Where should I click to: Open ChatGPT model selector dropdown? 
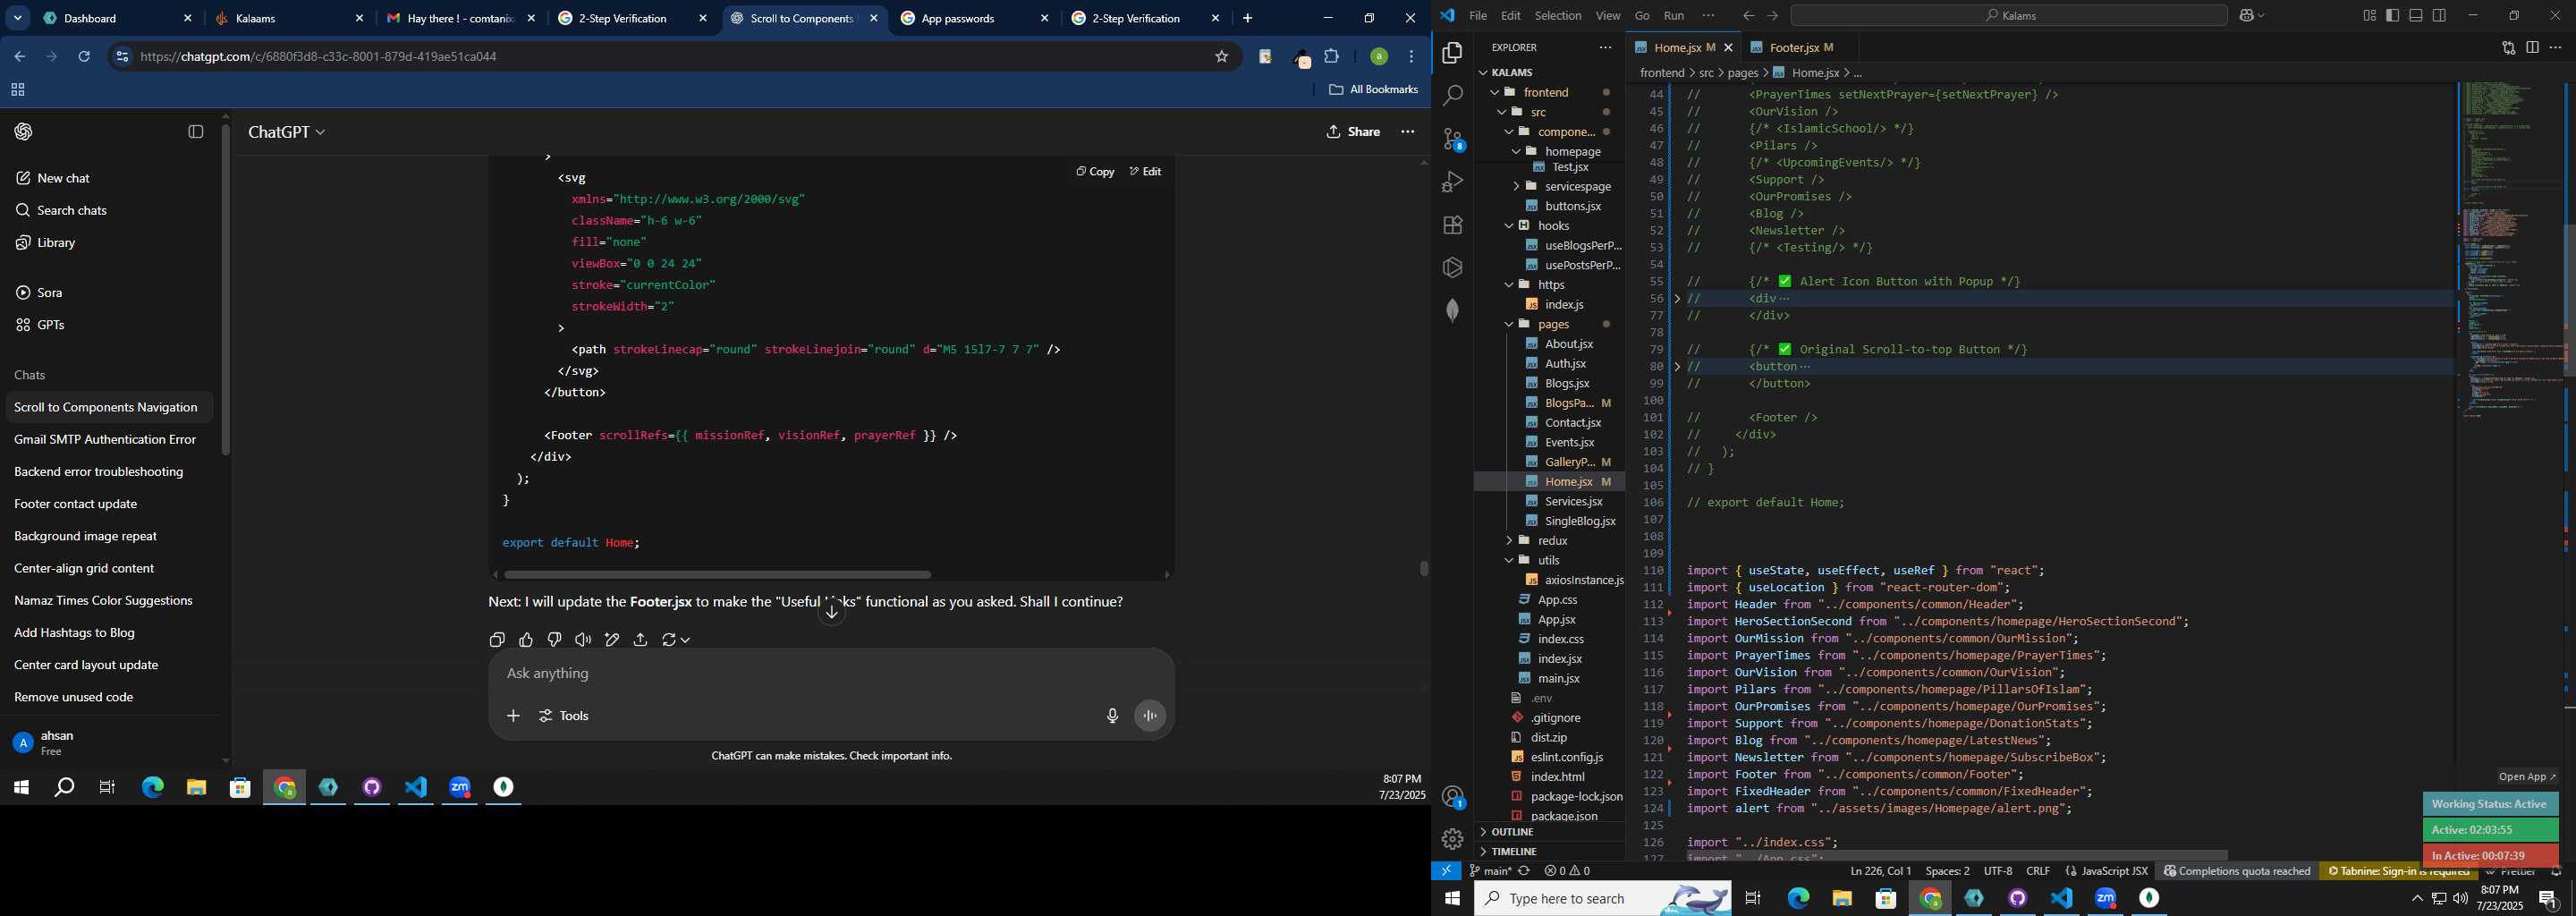pos(287,132)
